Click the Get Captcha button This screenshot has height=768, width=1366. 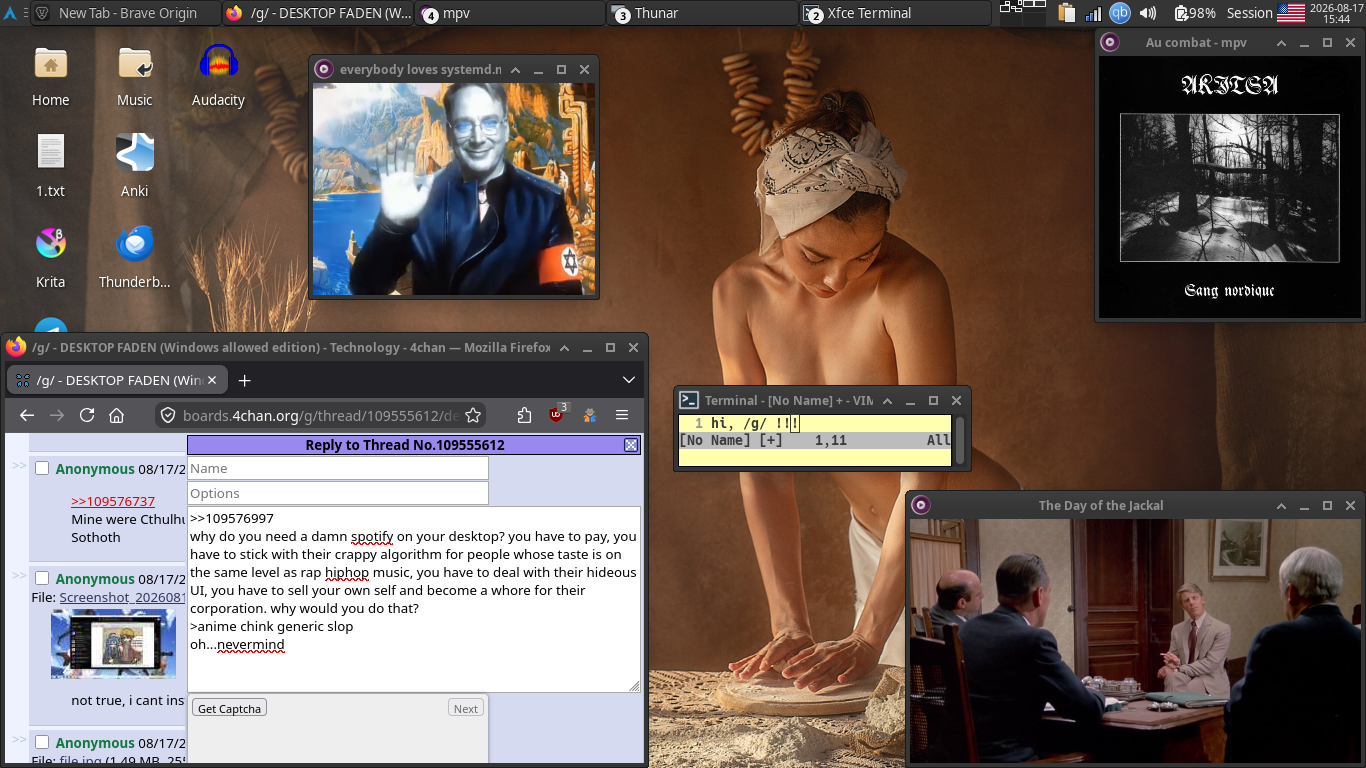[229, 708]
